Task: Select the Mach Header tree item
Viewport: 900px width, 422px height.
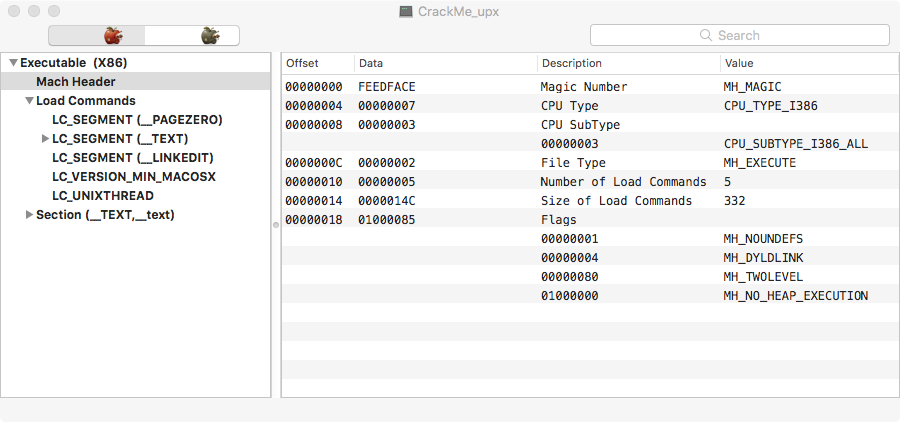Action: [x=76, y=82]
